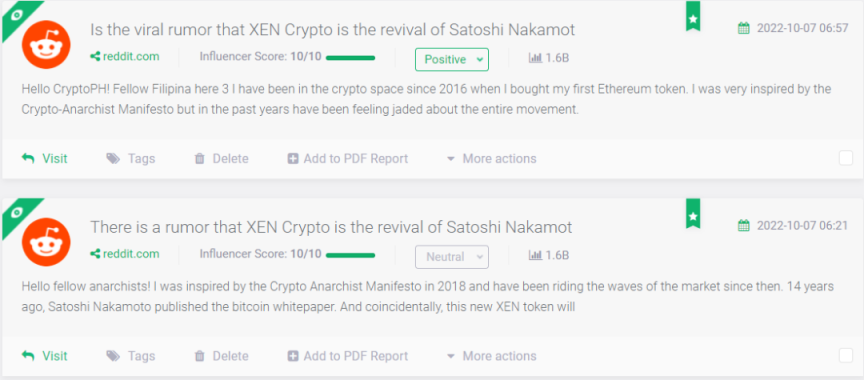Open Tags for the second mention
864x380 pixels.
[131, 356]
